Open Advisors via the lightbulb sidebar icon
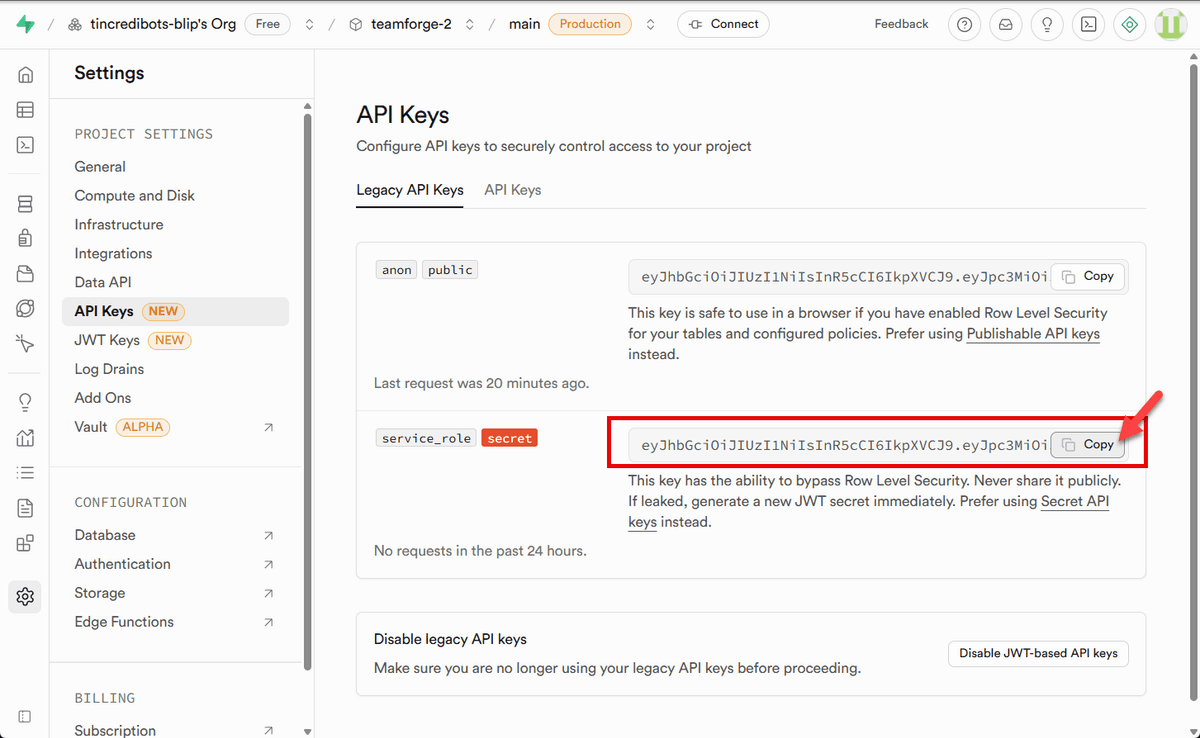 pos(25,401)
